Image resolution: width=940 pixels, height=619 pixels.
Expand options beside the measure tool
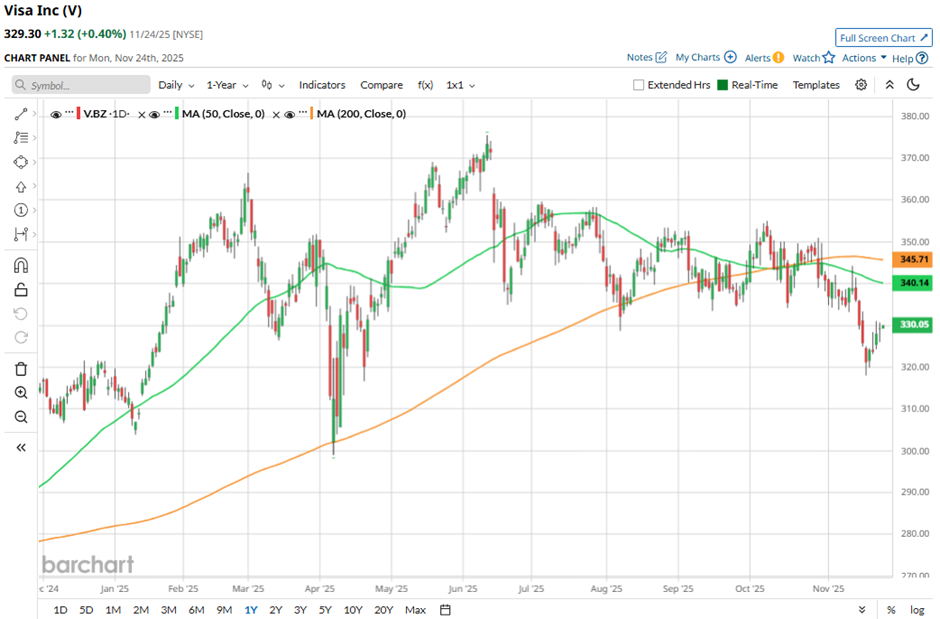pos(34,234)
